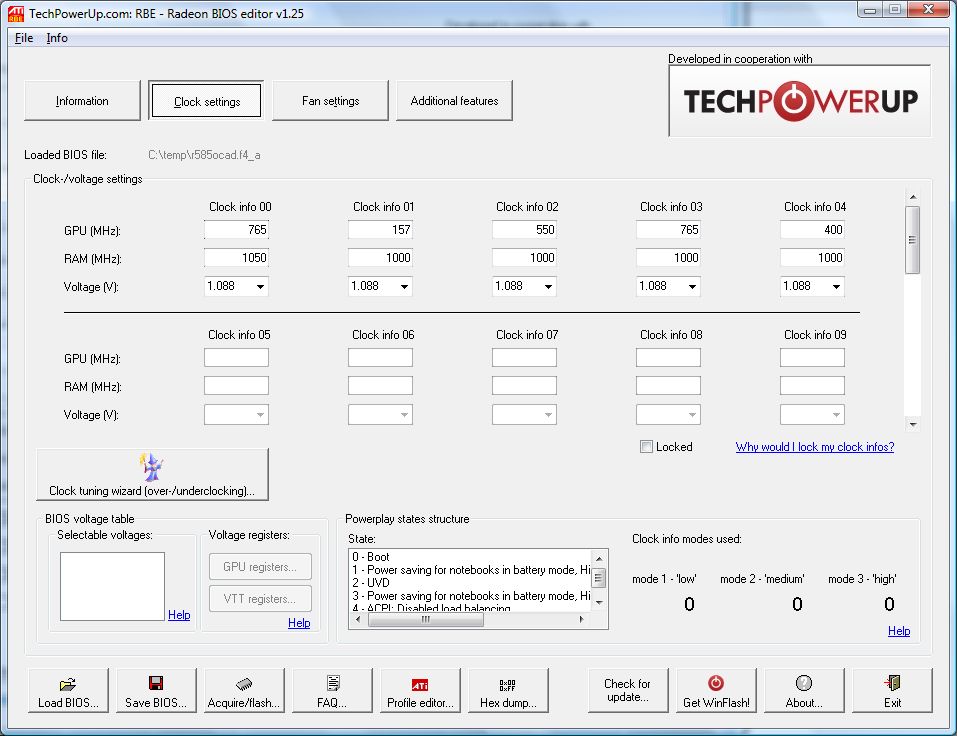Open the File menu
This screenshot has height=736, width=957.
pyautogui.click(x=24, y=38)
